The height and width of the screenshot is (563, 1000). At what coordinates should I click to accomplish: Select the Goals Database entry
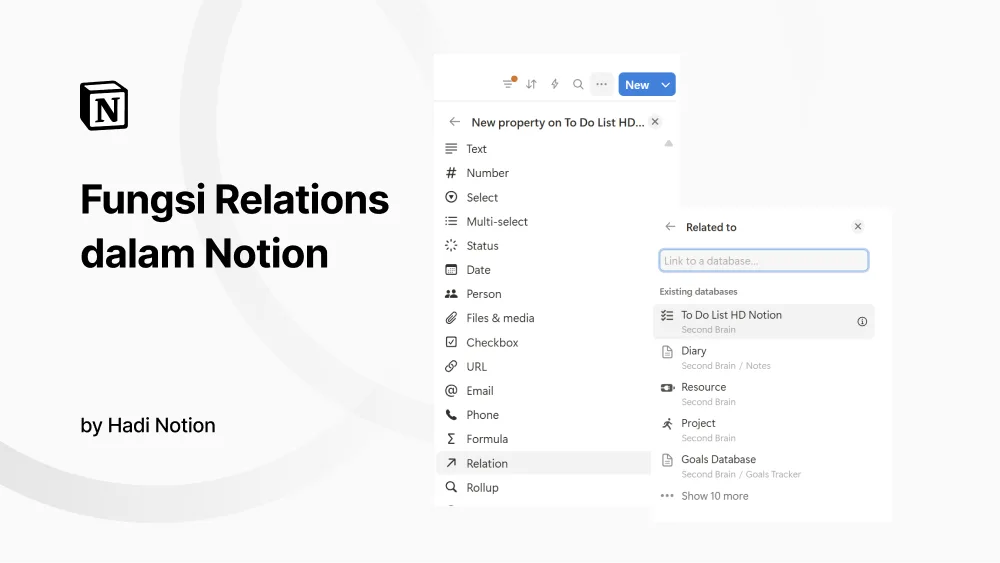click(x=763, y=466)
